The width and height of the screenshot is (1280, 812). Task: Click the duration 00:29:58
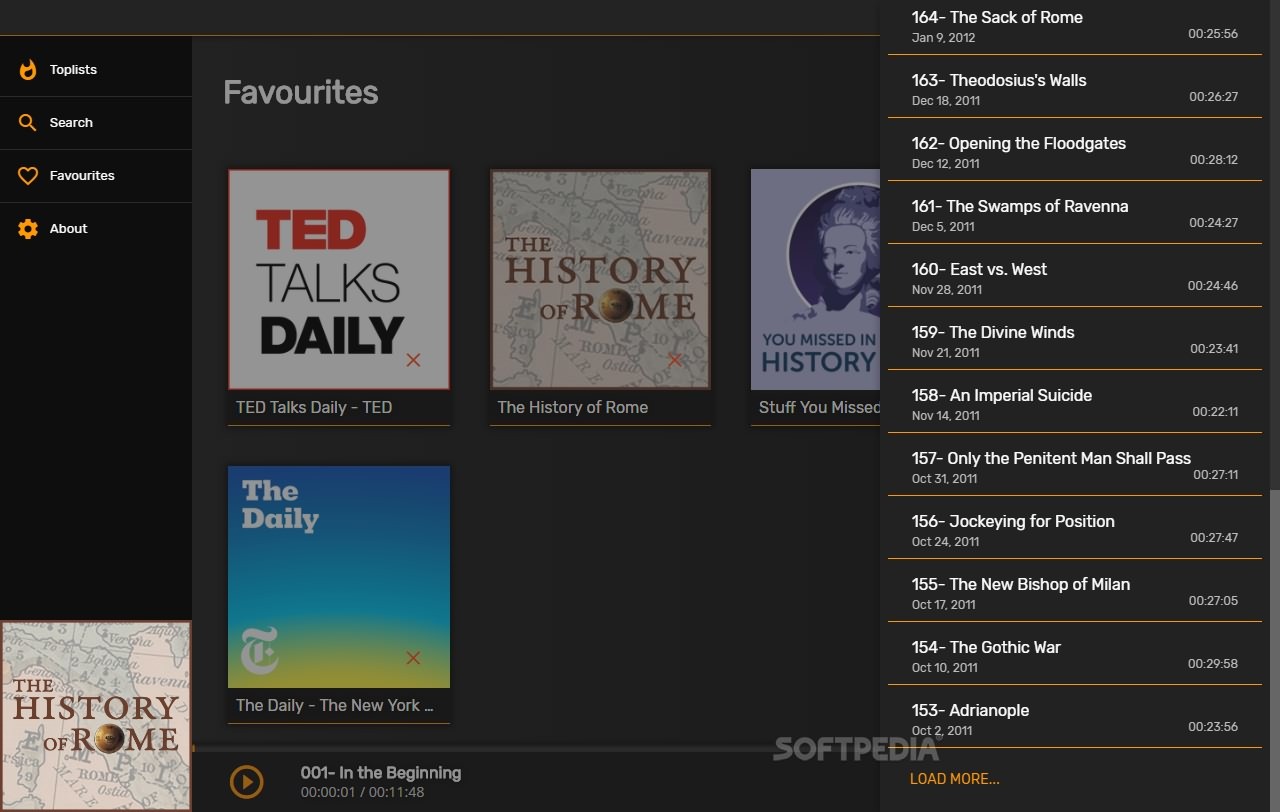(1213, 664)
